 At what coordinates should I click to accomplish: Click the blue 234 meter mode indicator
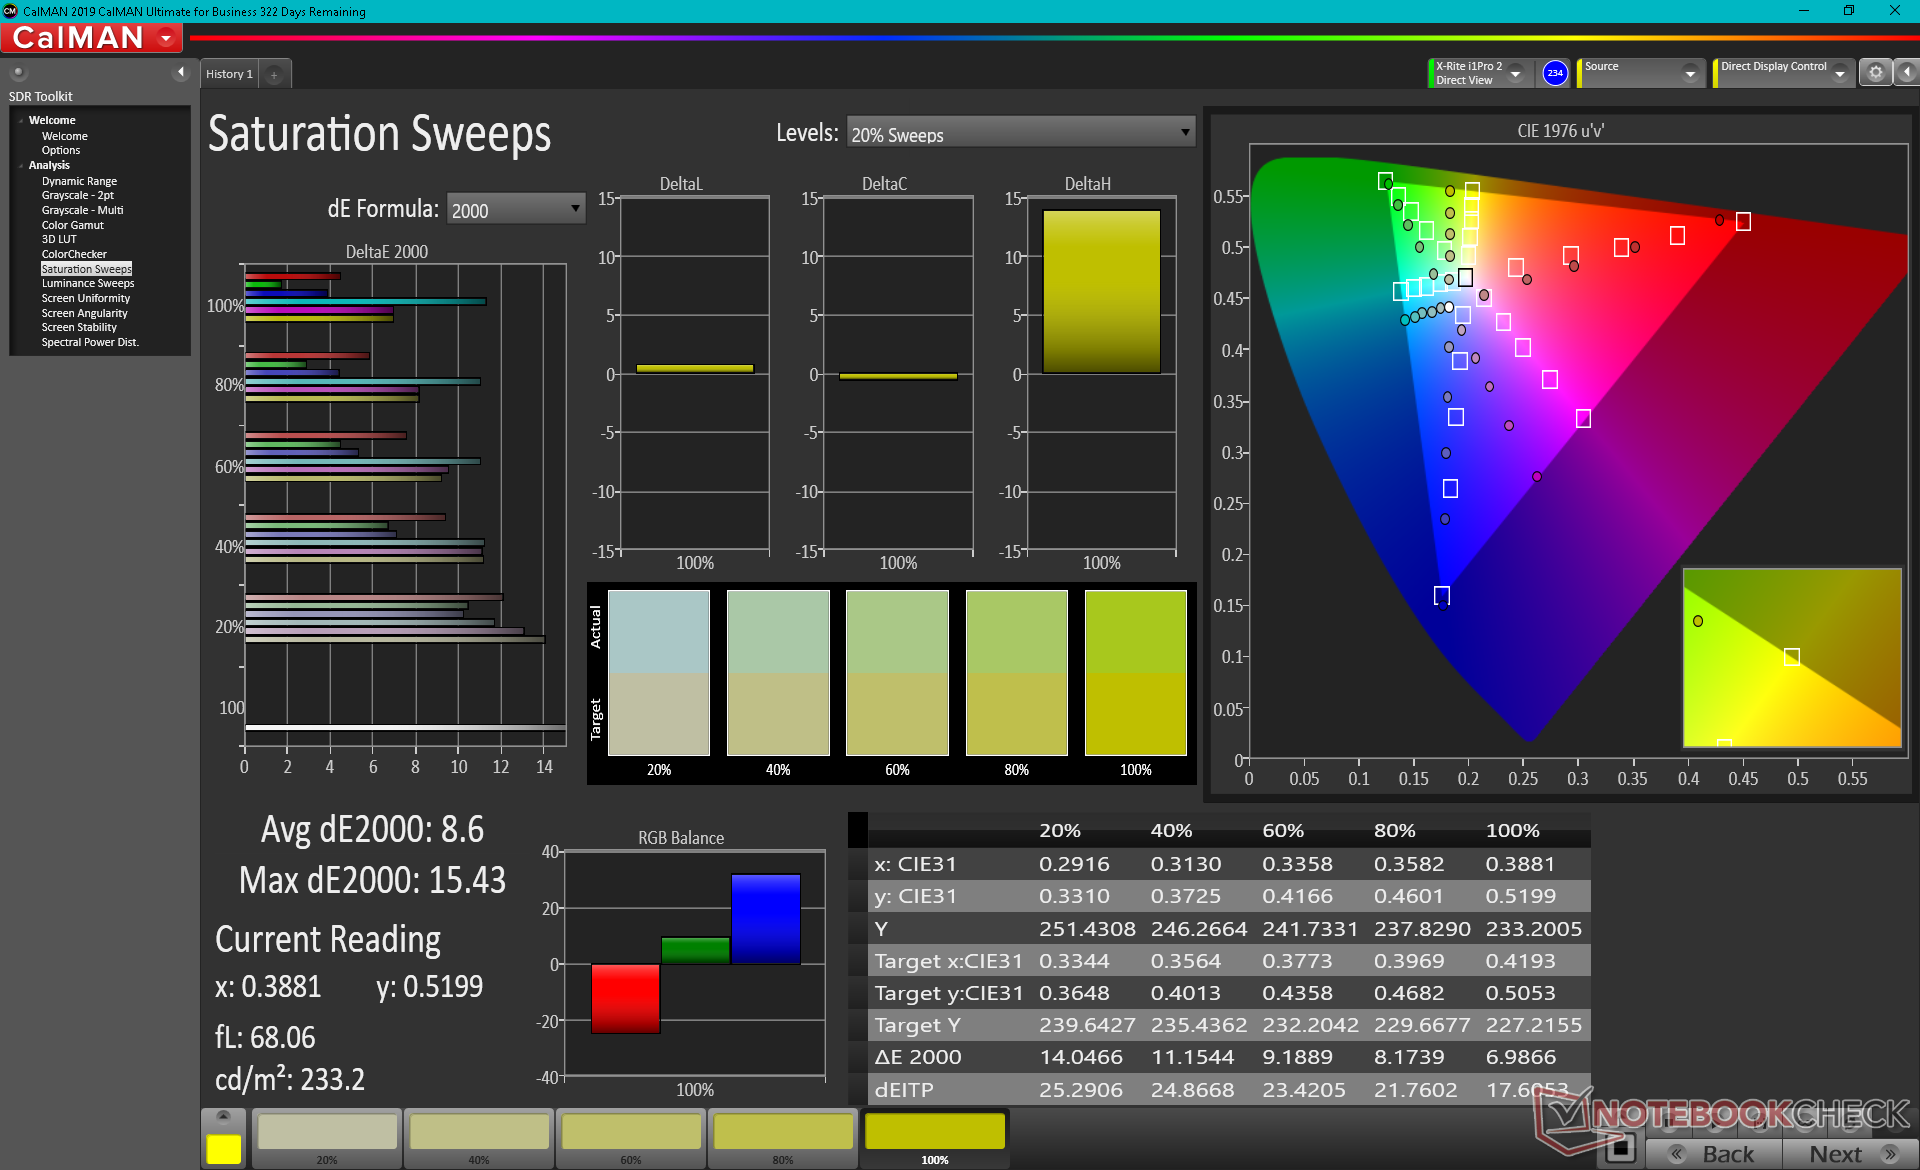click(1555, 73)
